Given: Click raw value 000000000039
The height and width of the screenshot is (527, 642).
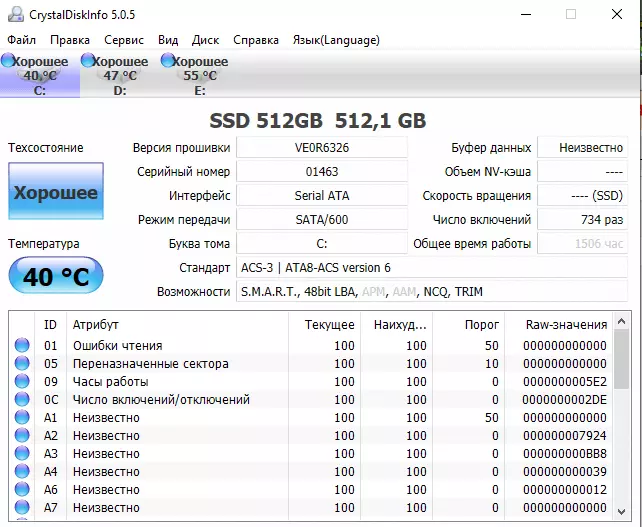Looking at the screenshot, I should tap(565, 472).
